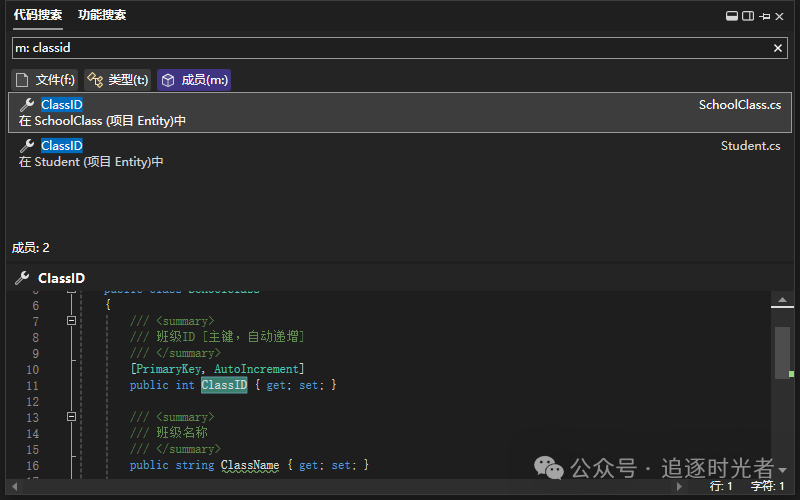The width and height of the screenshot is (800, 500).
Task: Switch preview to side layout icon
Action: (x=748, y=16)
